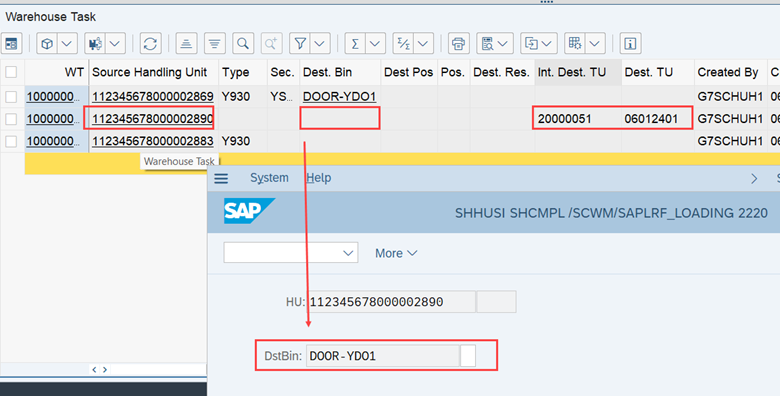Sort descending using the toolbar icon
Viewport: 780px width, 396px height.
point(214,44)
